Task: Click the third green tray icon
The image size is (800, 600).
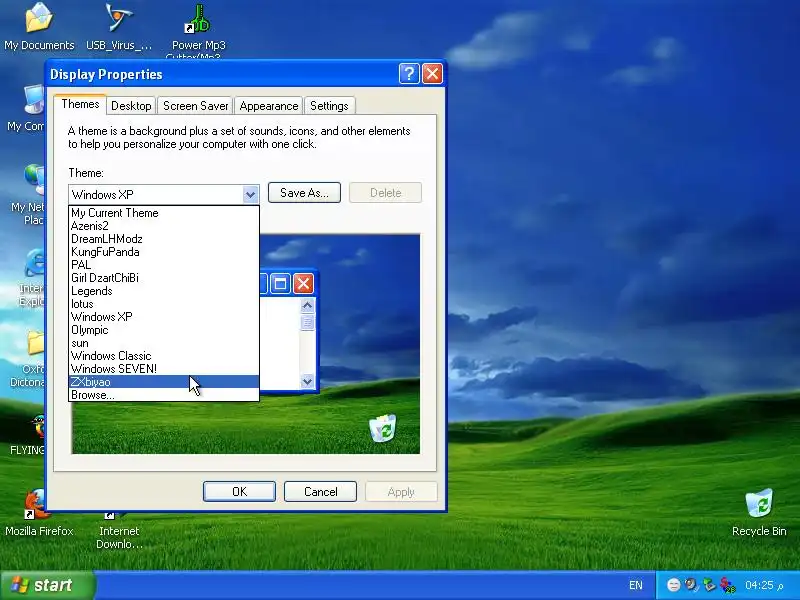Action: pos(709,585)
